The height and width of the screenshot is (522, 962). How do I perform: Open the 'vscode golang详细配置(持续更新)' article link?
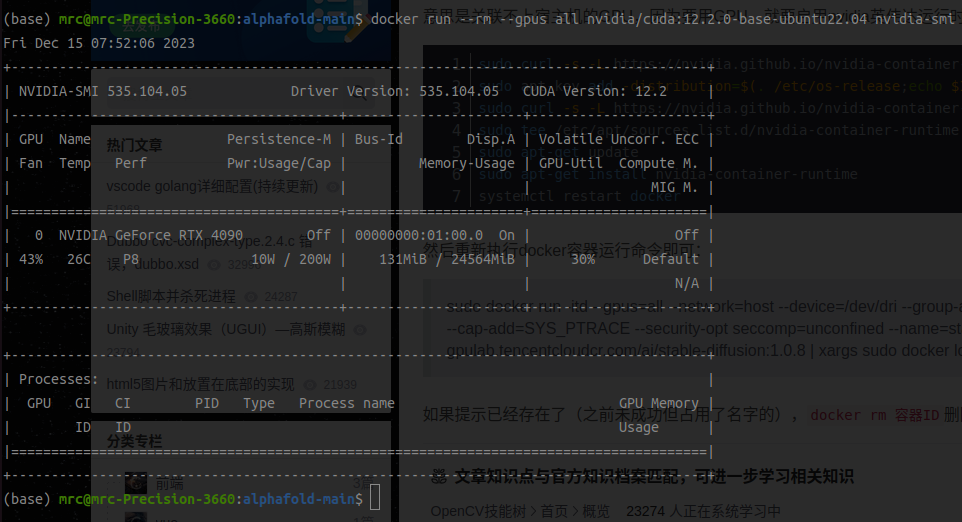pos(212,186)
